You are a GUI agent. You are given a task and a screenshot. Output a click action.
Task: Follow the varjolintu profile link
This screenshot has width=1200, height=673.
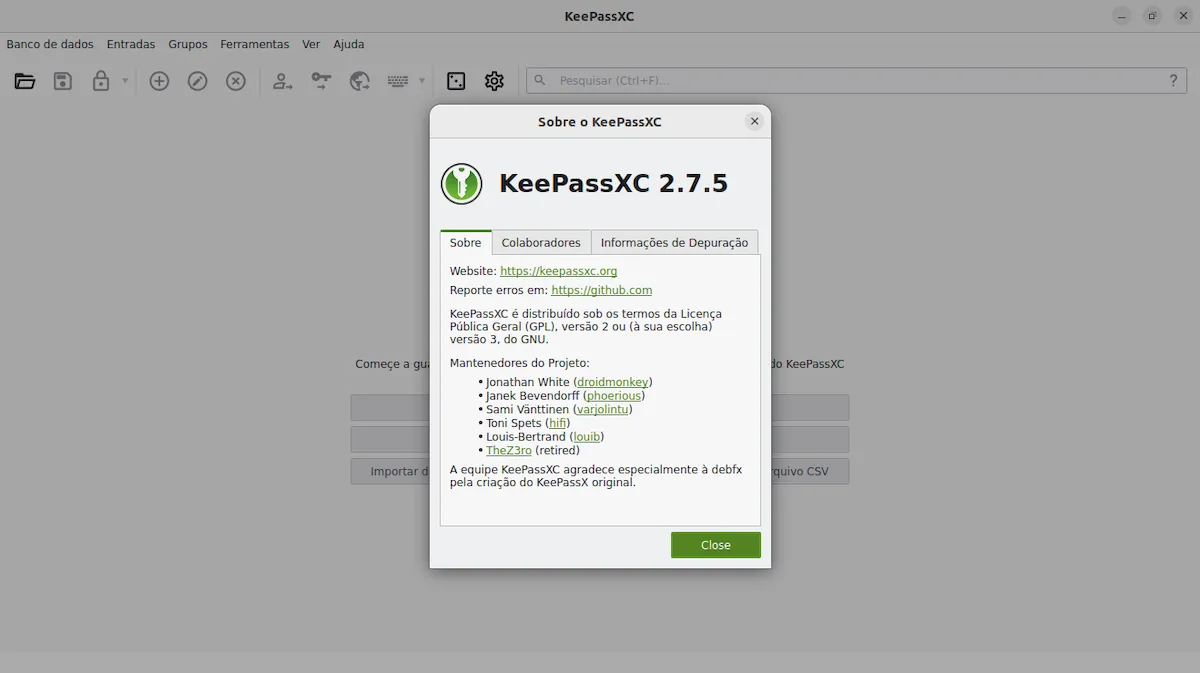603,409
